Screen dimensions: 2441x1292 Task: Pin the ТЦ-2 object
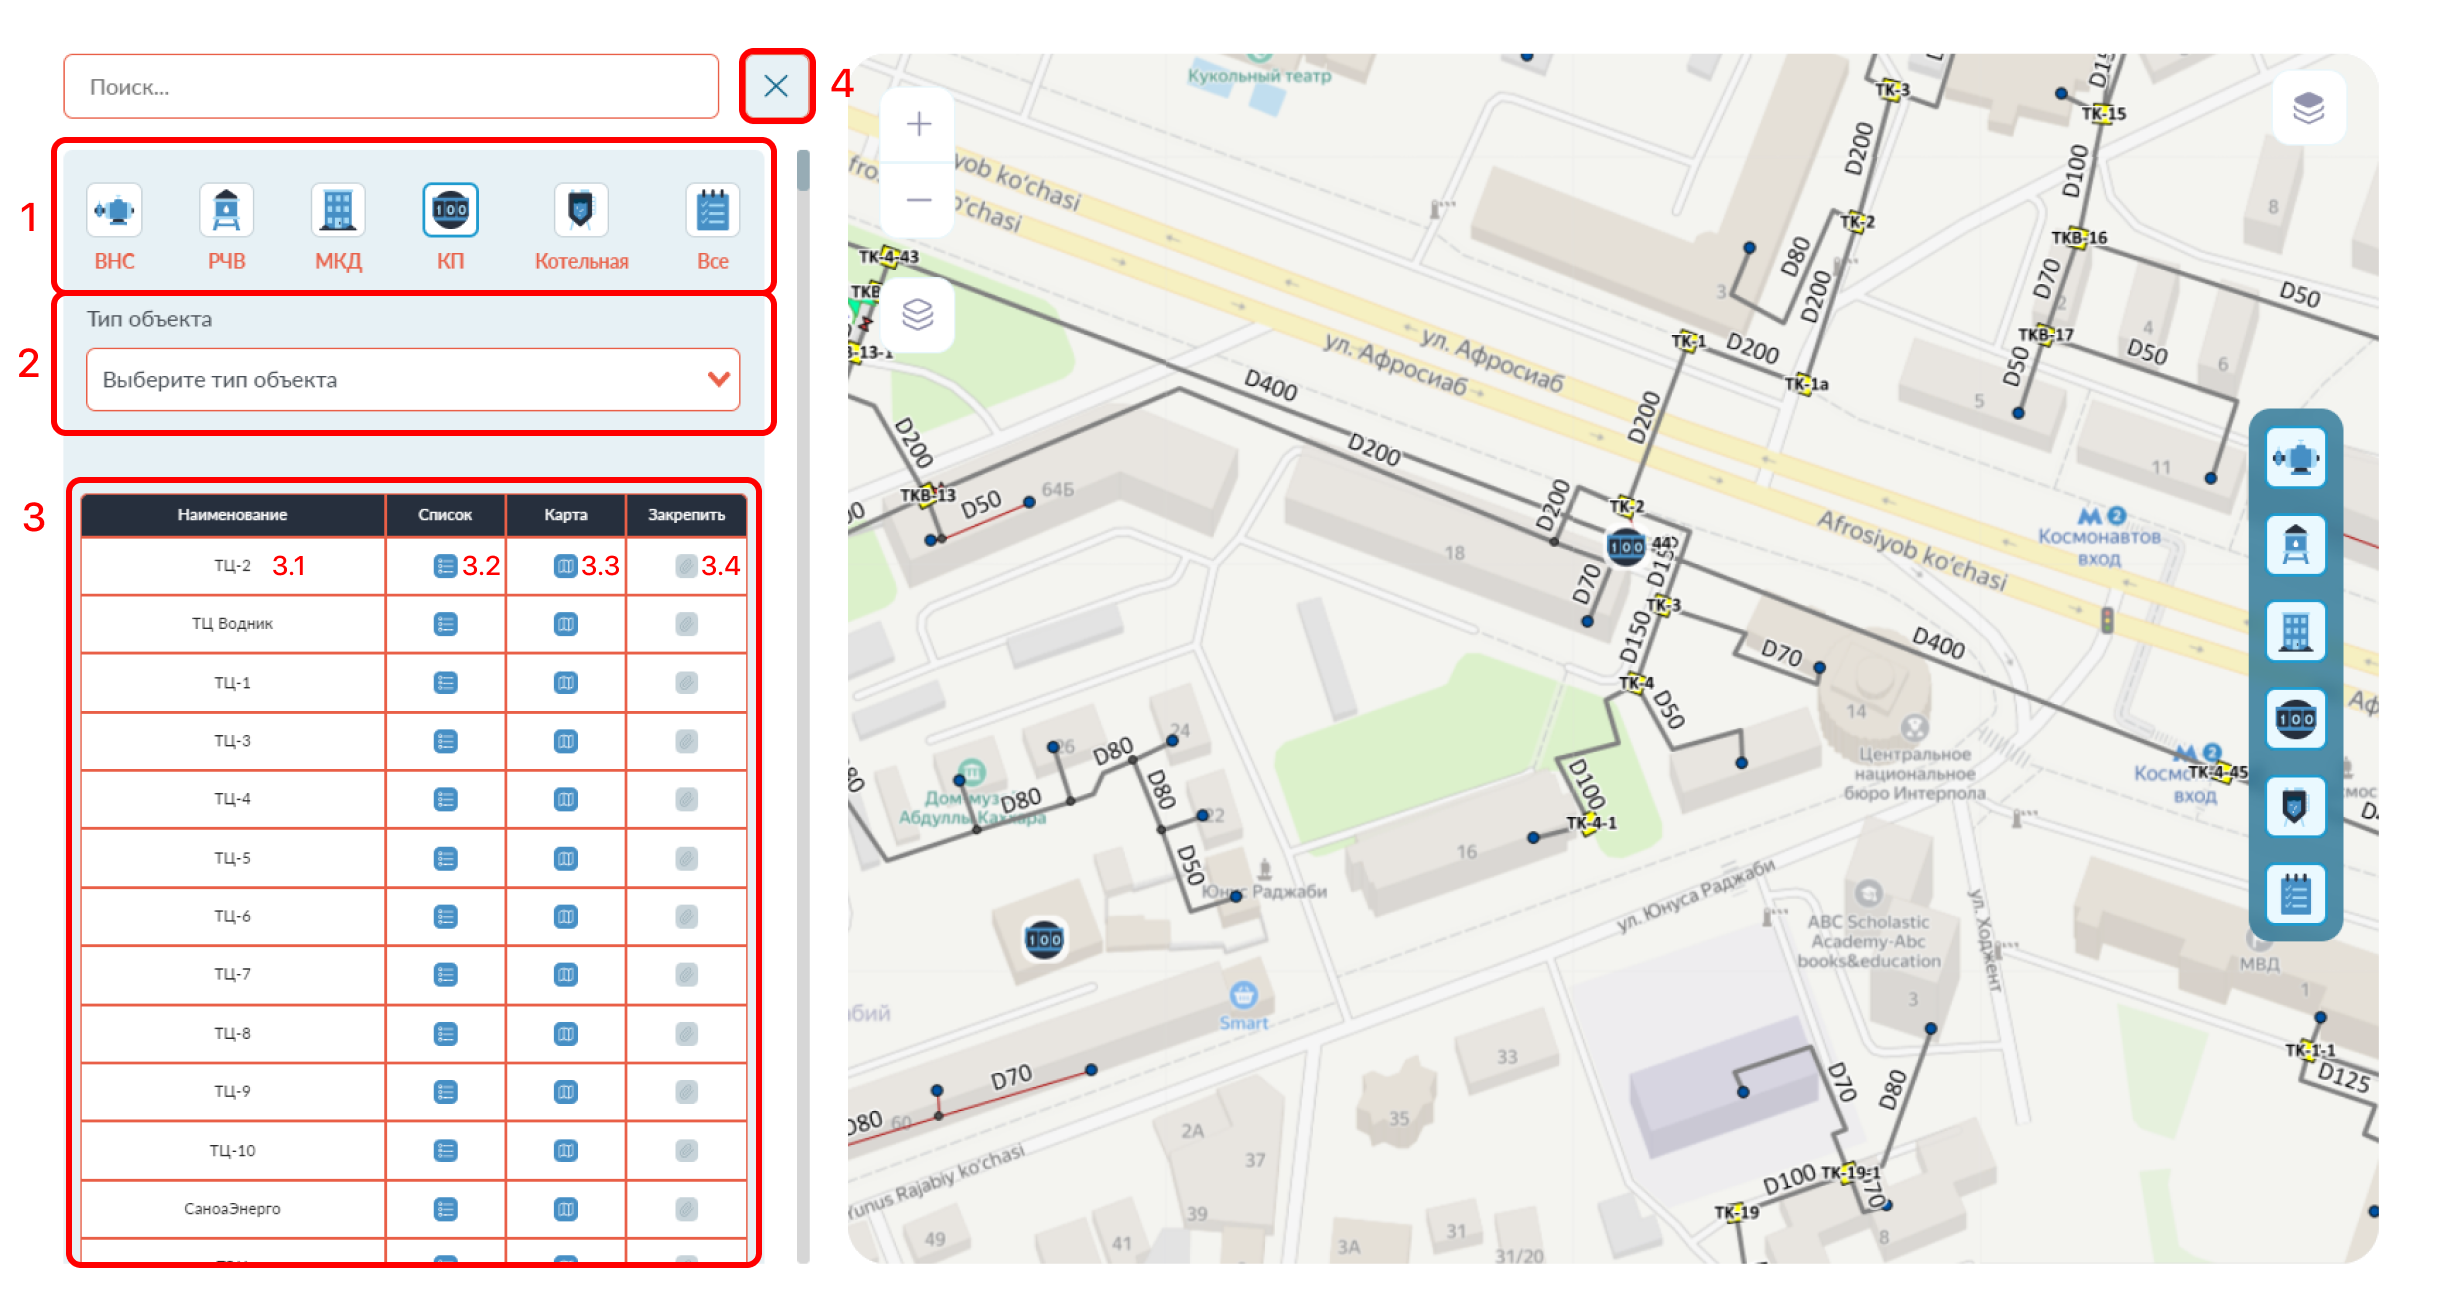pyautogui.click(x=686, y=566)
